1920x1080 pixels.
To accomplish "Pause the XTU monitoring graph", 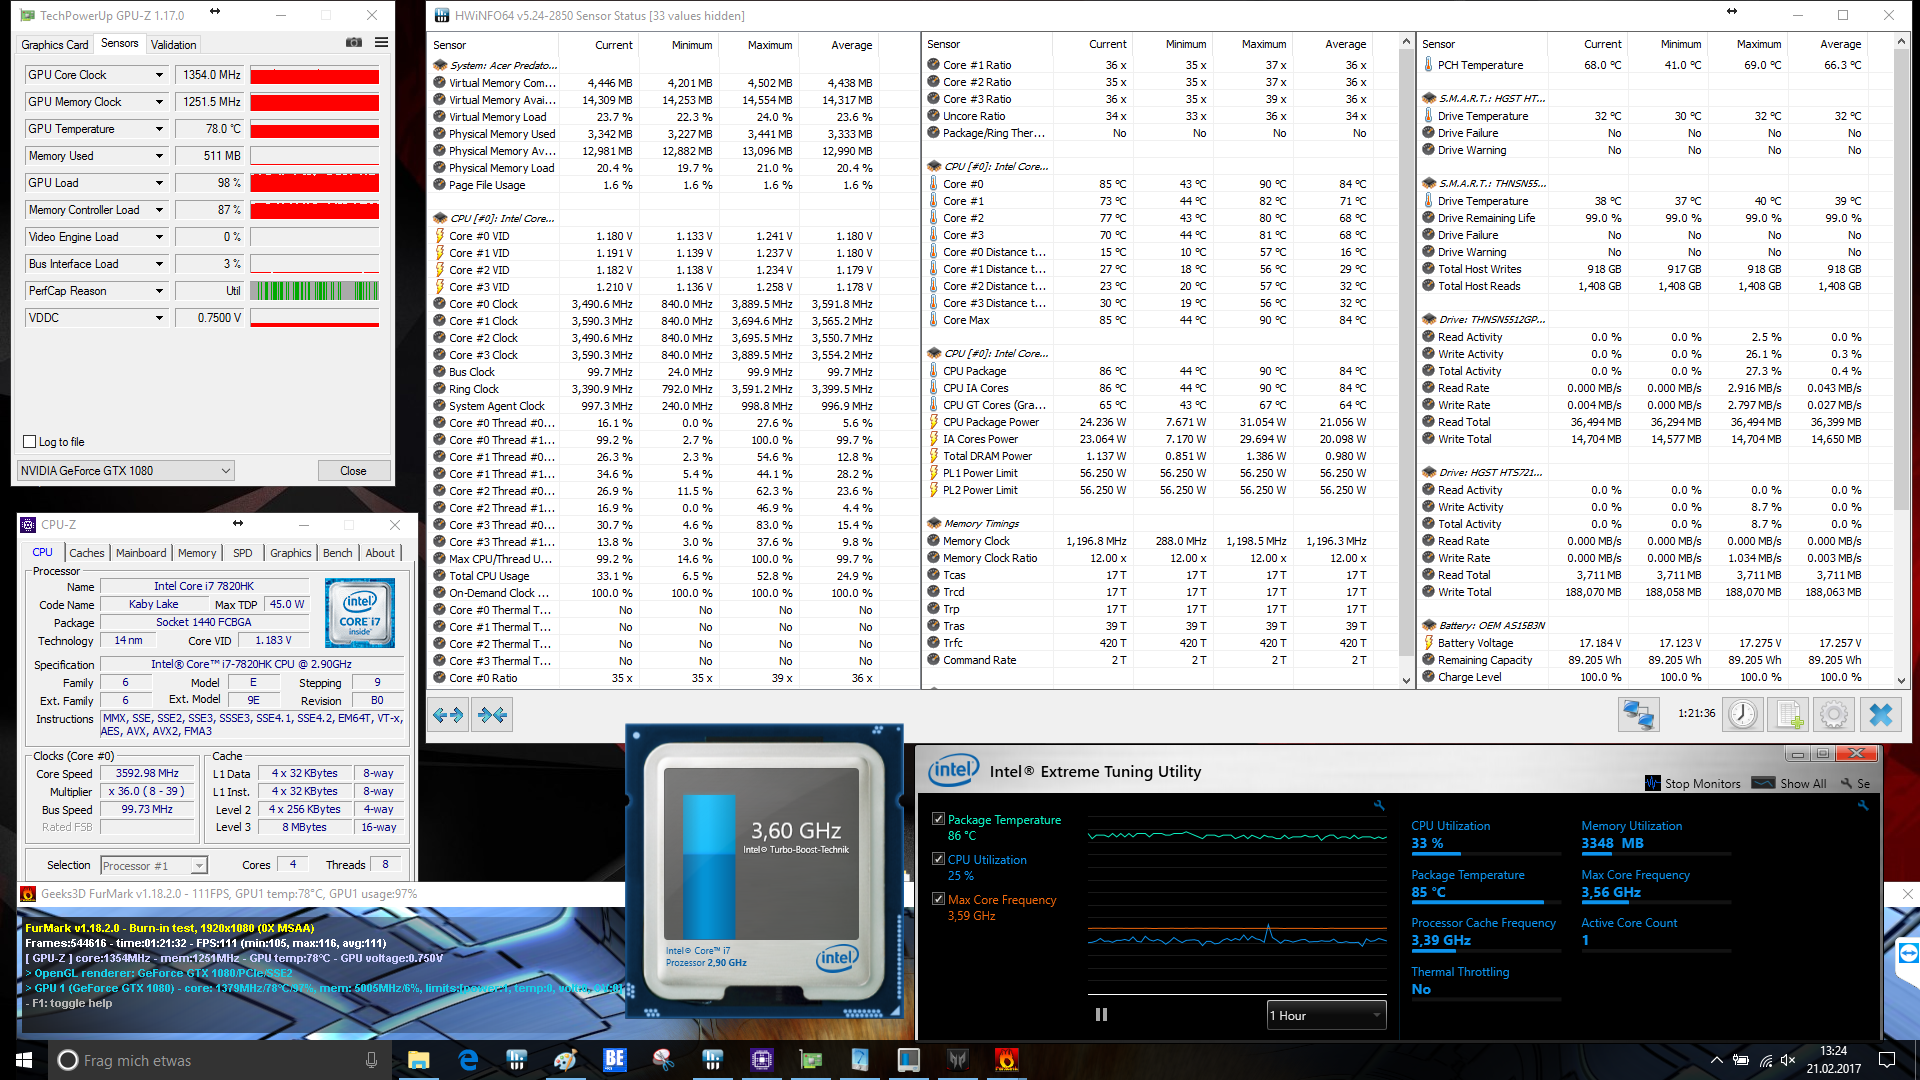I will pos(1101,1015).
